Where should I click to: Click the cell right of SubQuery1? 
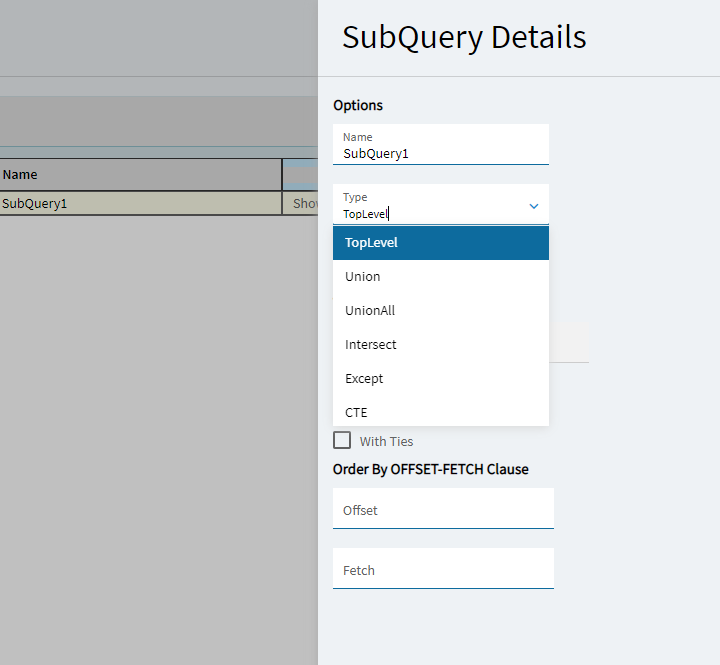(301, 203)
